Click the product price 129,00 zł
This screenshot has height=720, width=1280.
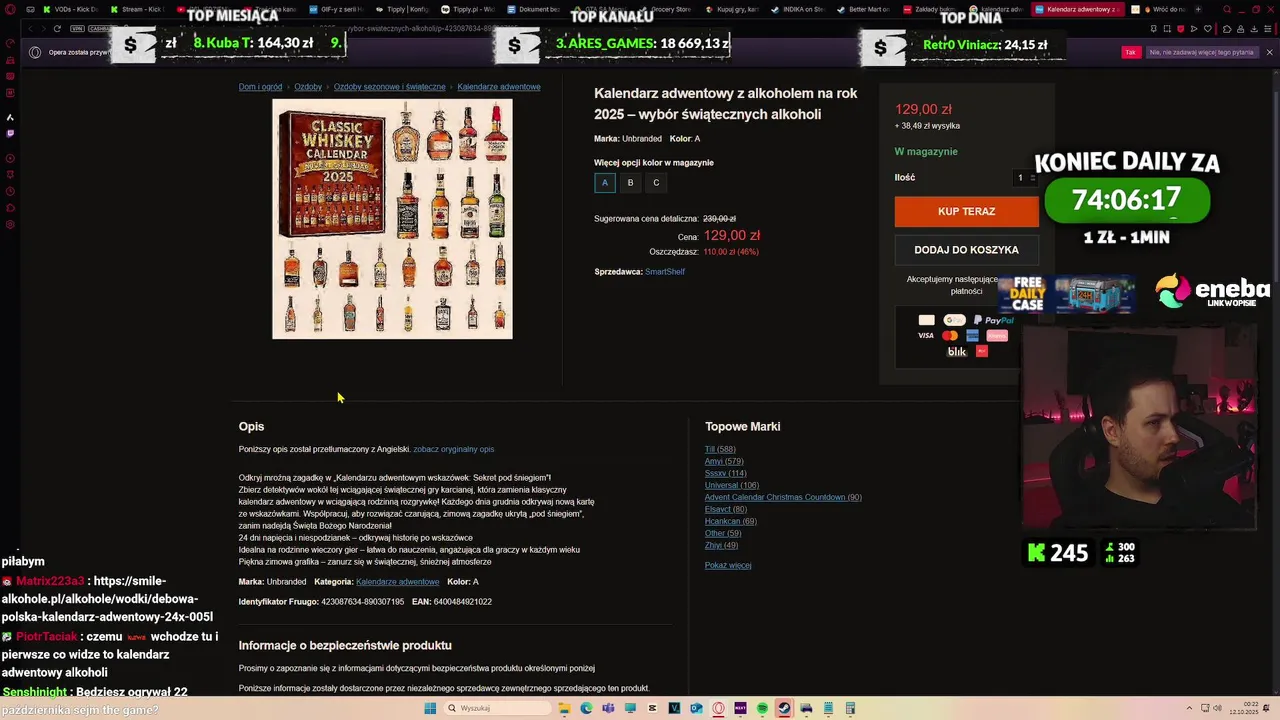click(x=923, y=110)
